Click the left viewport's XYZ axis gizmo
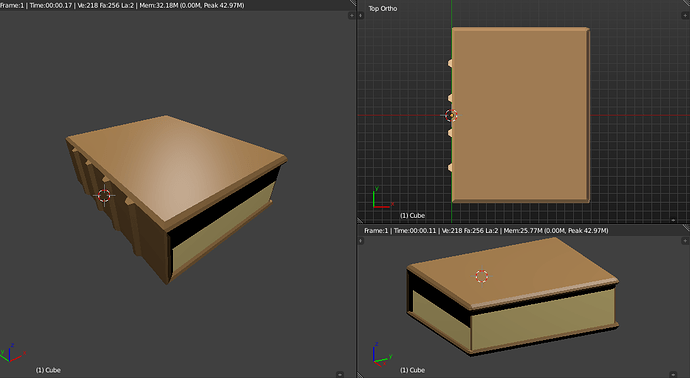 pos(12,353)
